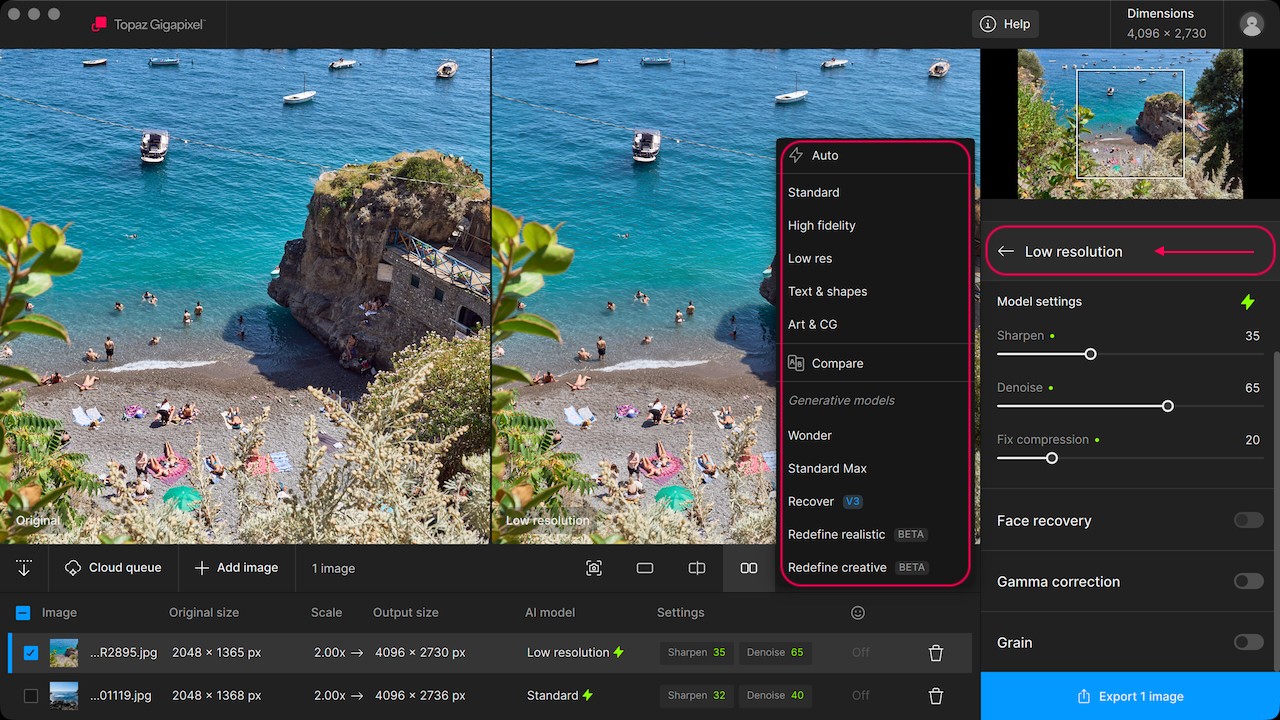Viewport: 1280px width, 720px height.
Task: Click the Denoise value 65 in Model settings
Action: coord(1252,388)
